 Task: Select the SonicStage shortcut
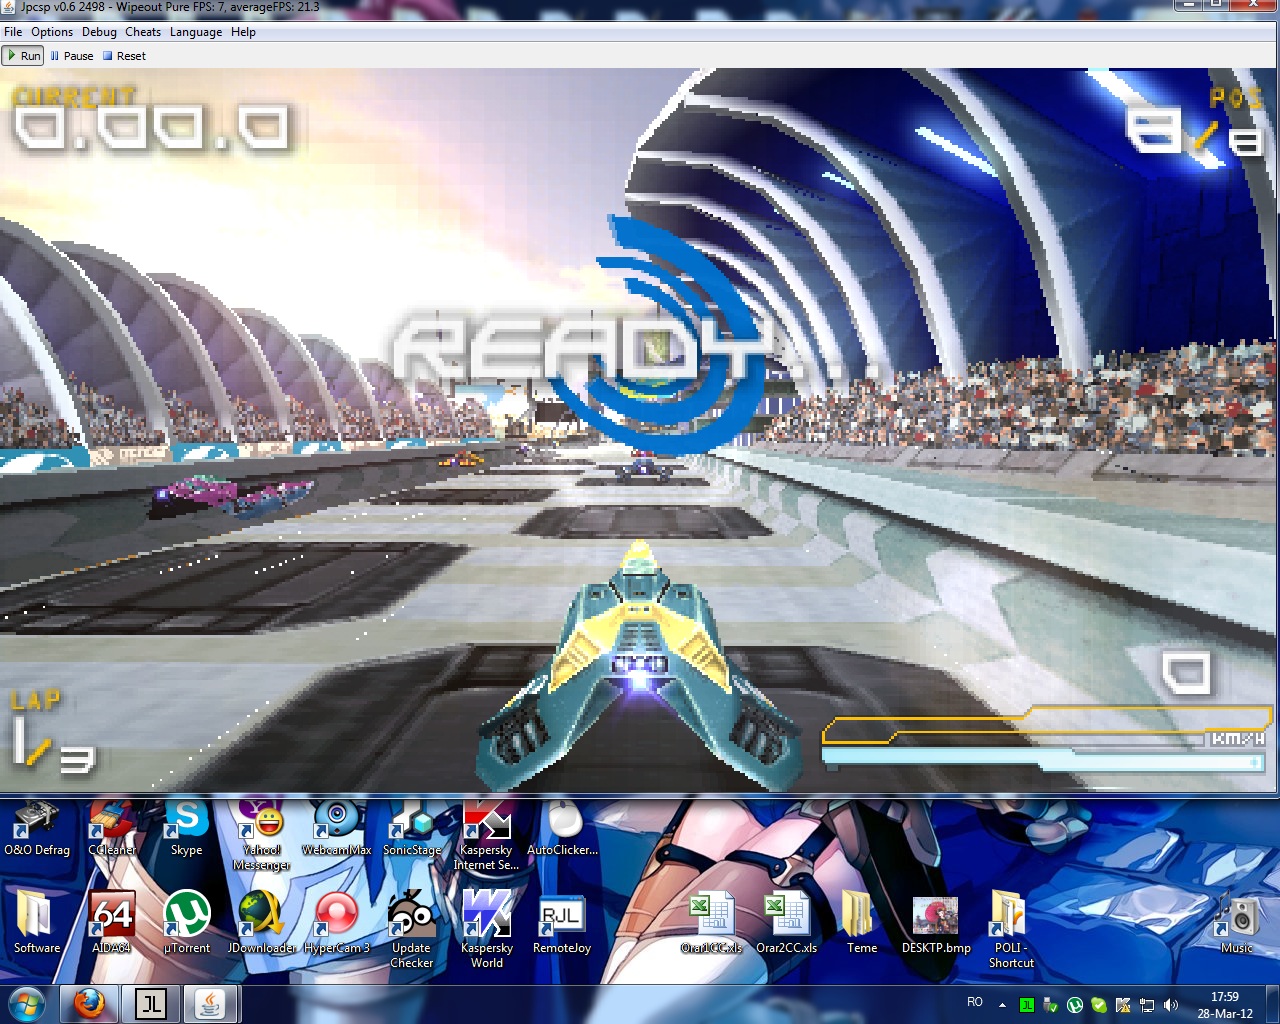tap(412, 828)
